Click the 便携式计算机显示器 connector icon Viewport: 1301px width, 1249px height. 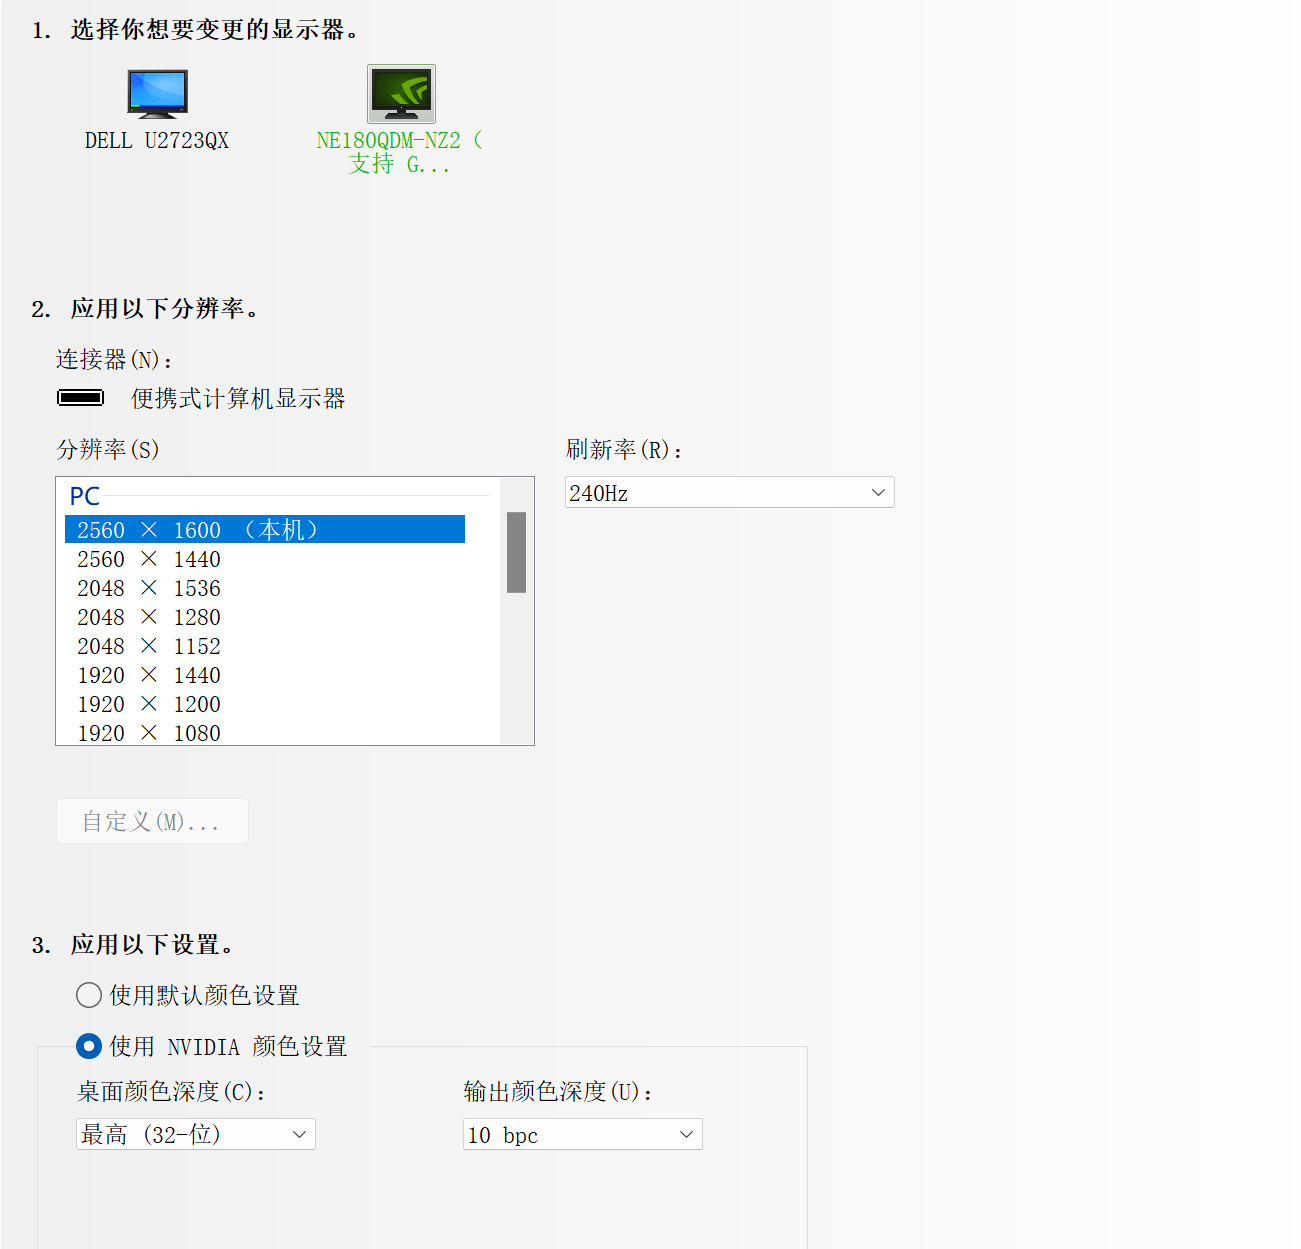[81, 397]
